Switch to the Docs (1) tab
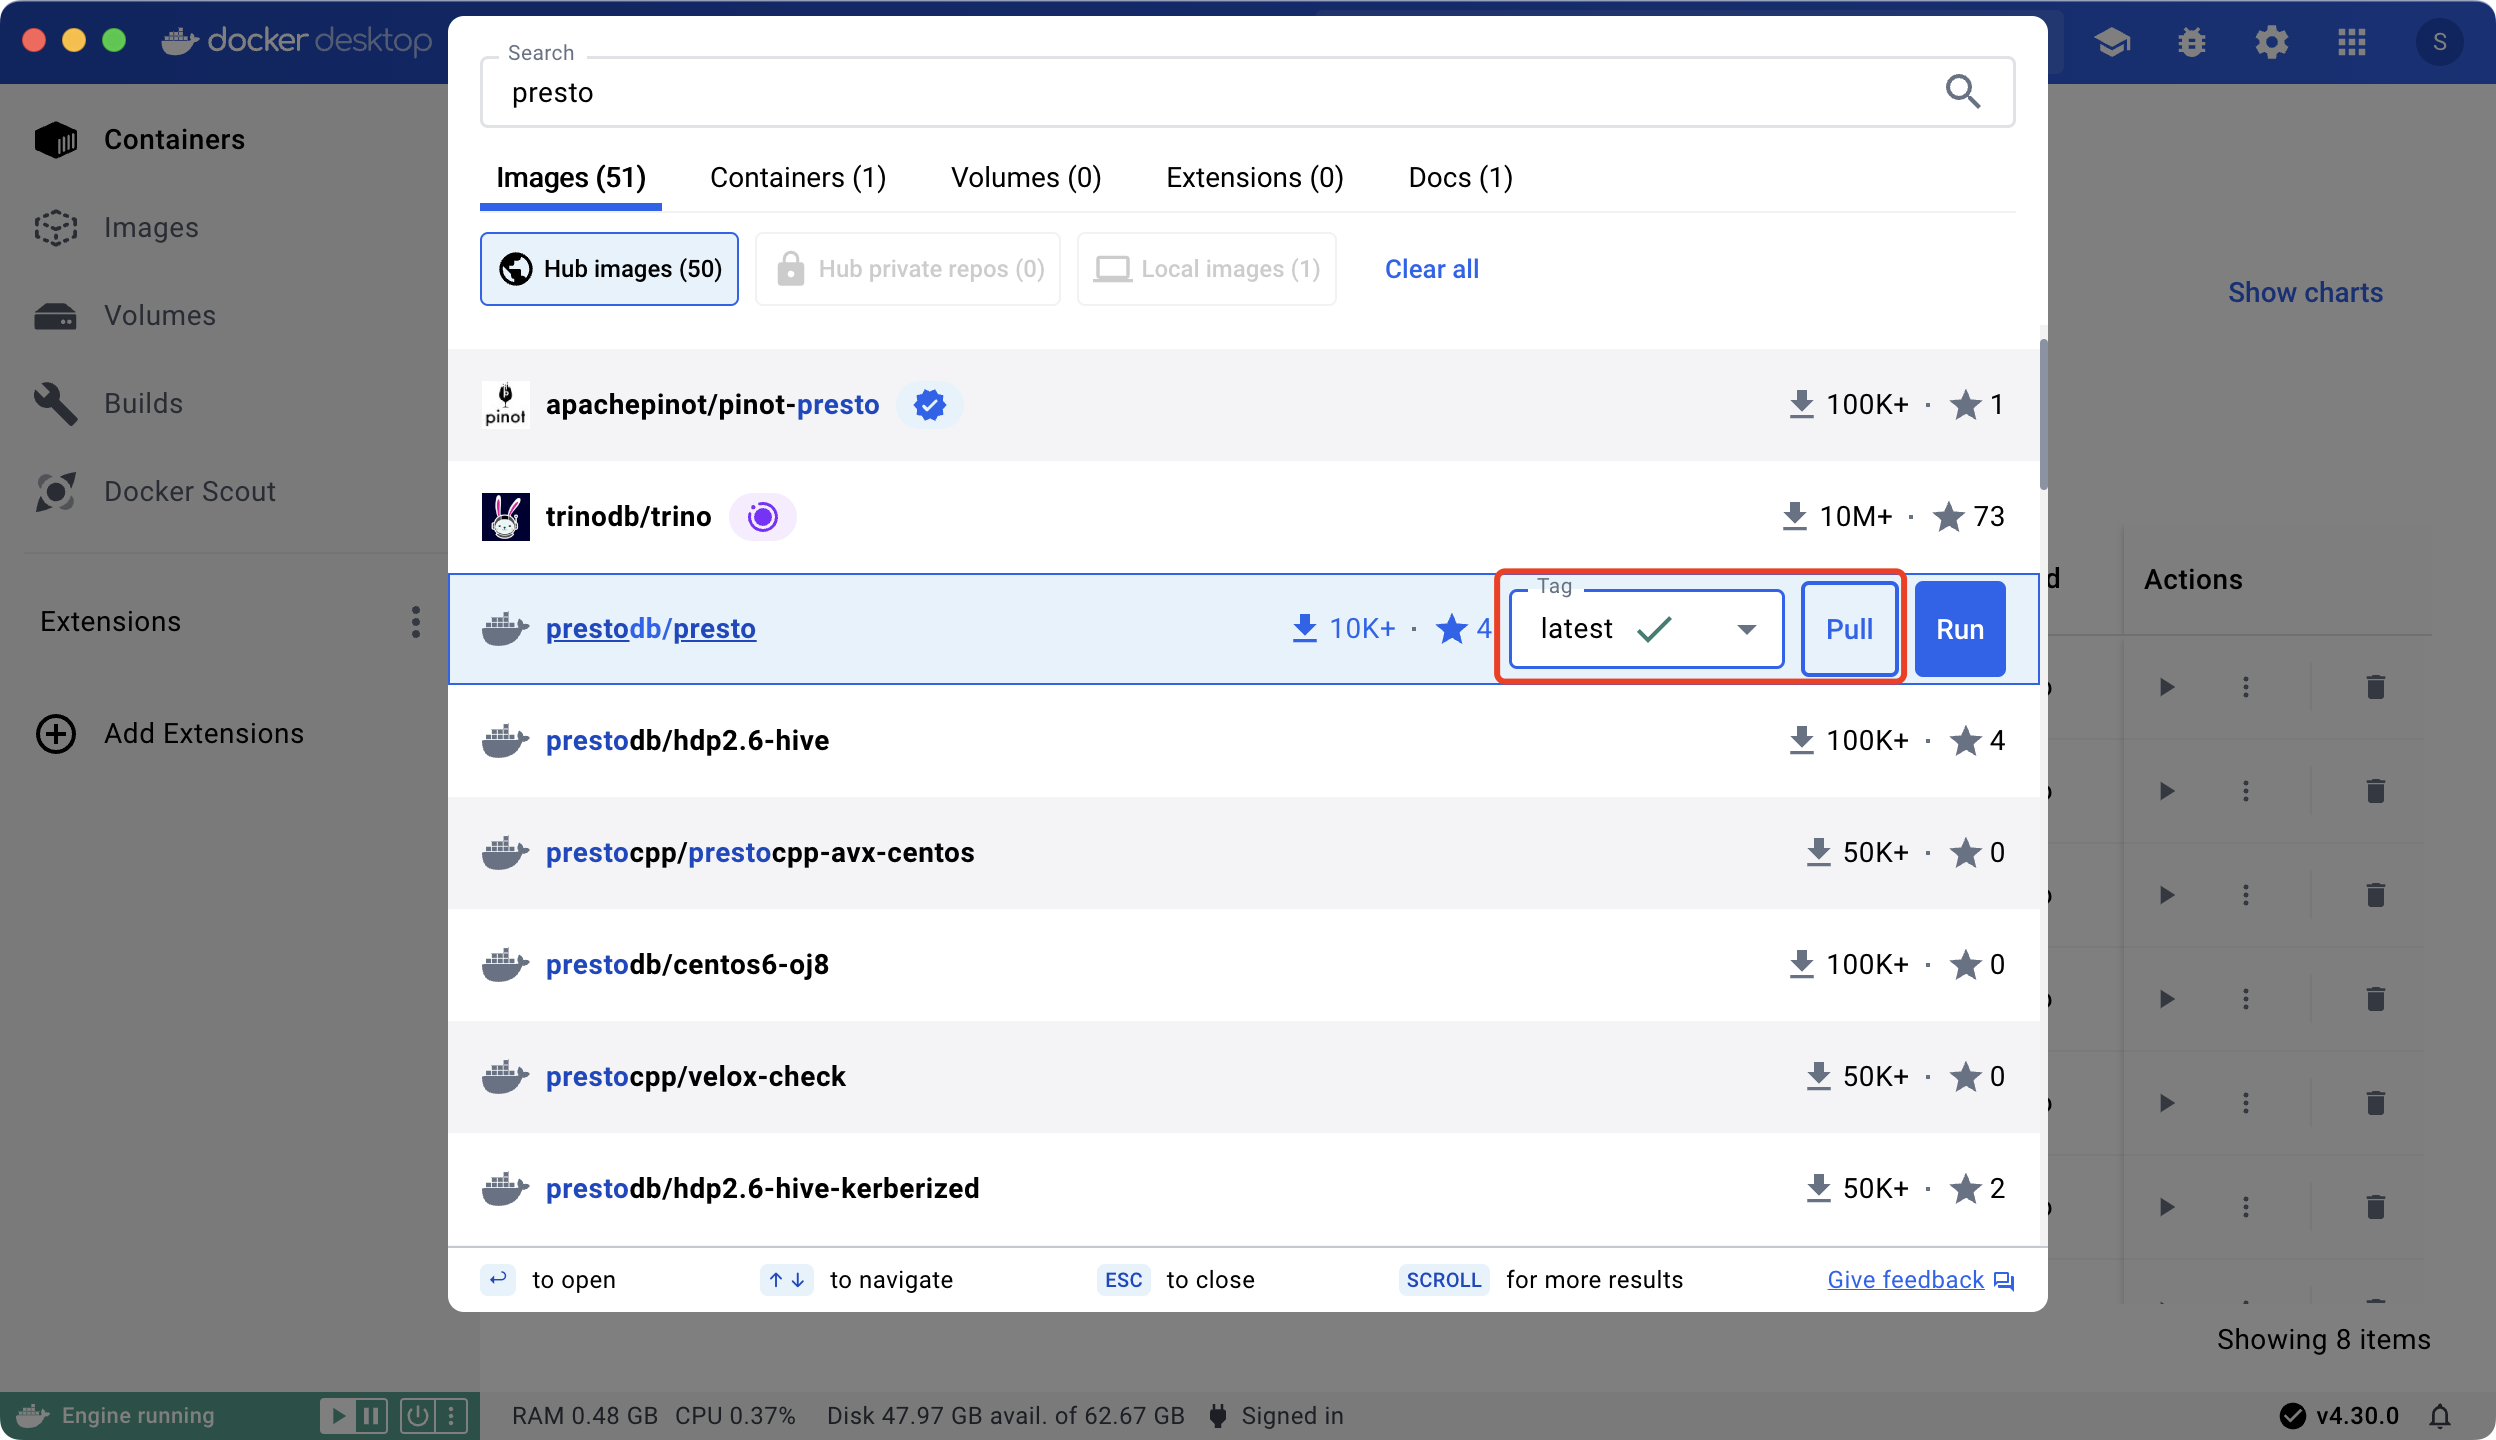The width and height of the screenshot is (2496, 1440). click(1460, 178)
